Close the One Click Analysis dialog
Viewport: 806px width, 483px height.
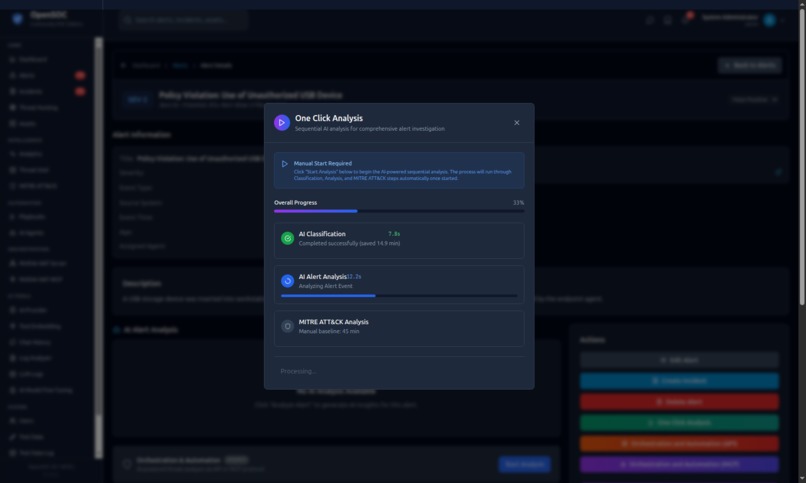click(517, 123)
